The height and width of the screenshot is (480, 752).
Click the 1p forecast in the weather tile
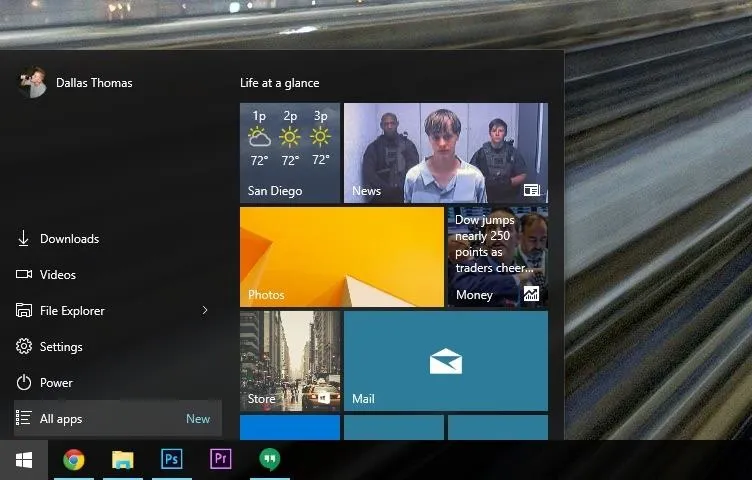pyautogui.click(x=259, y=139)
